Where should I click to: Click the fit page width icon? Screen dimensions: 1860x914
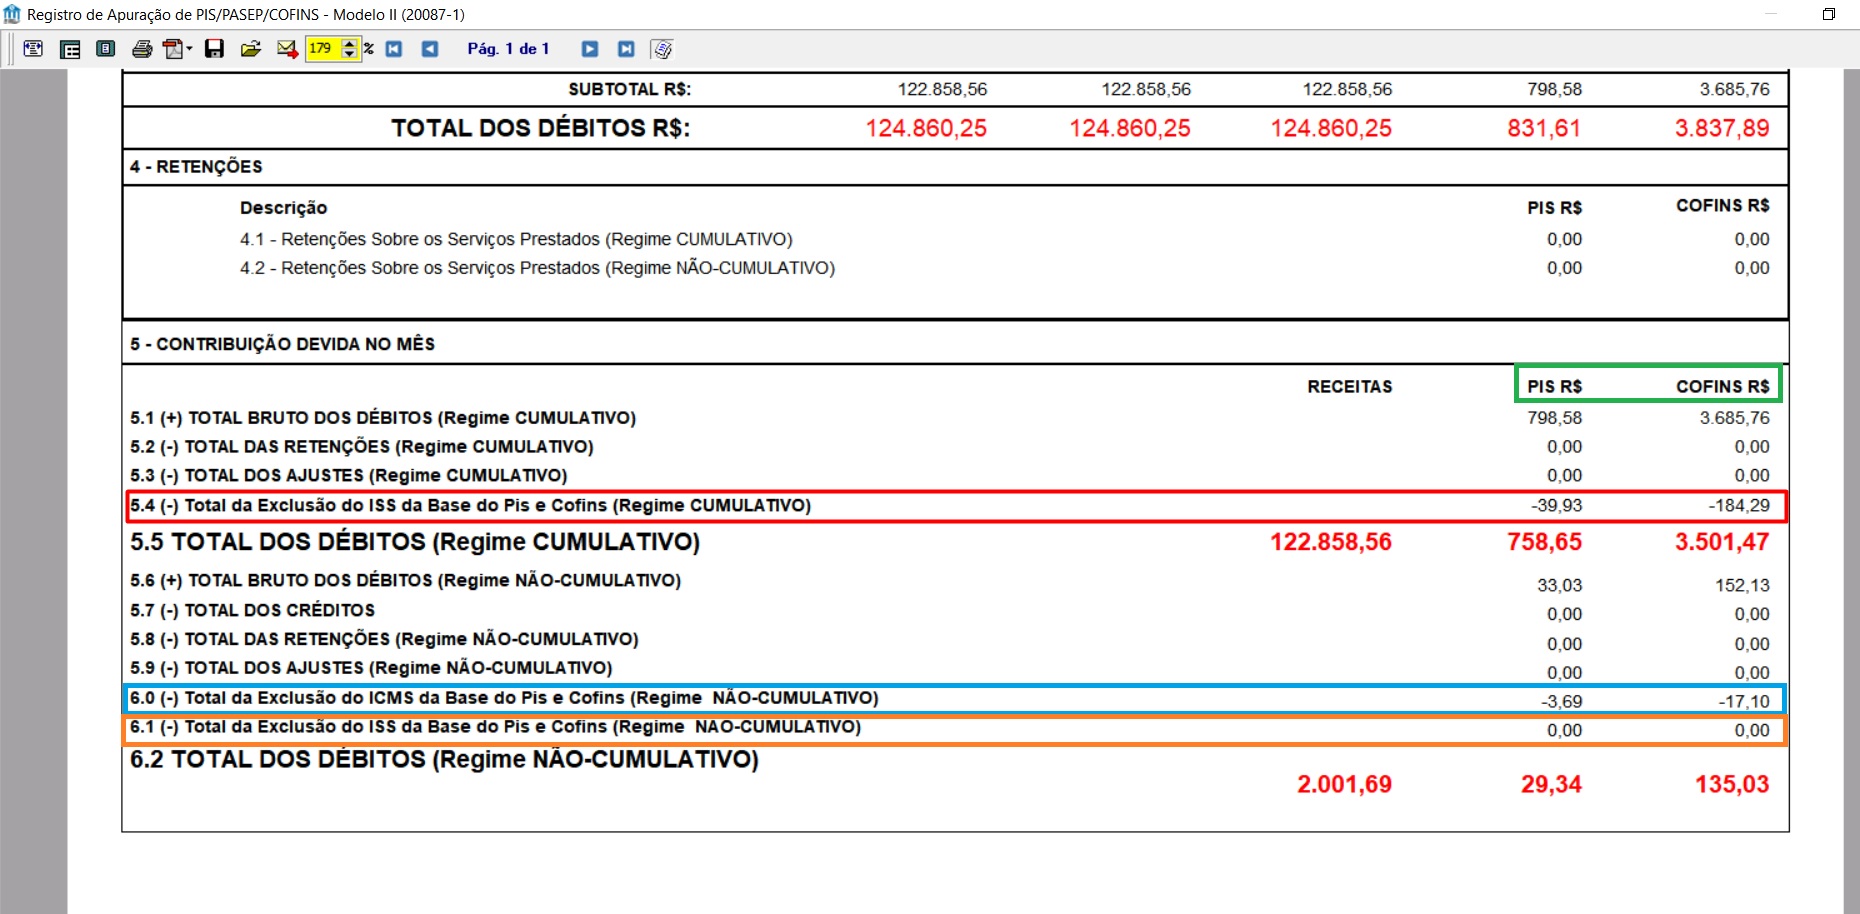coord(33,49)
